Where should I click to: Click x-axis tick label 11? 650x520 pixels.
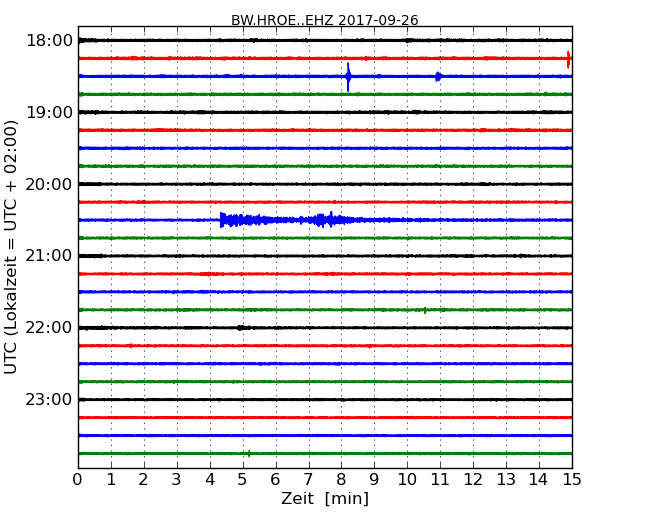(440, 480)
